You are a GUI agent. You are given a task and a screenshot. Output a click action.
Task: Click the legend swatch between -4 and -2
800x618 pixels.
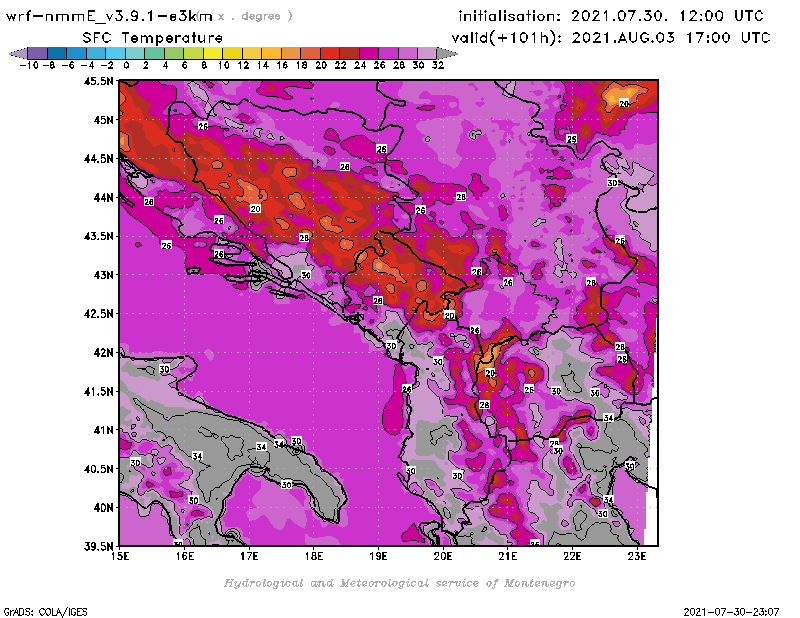click(96, 53)
